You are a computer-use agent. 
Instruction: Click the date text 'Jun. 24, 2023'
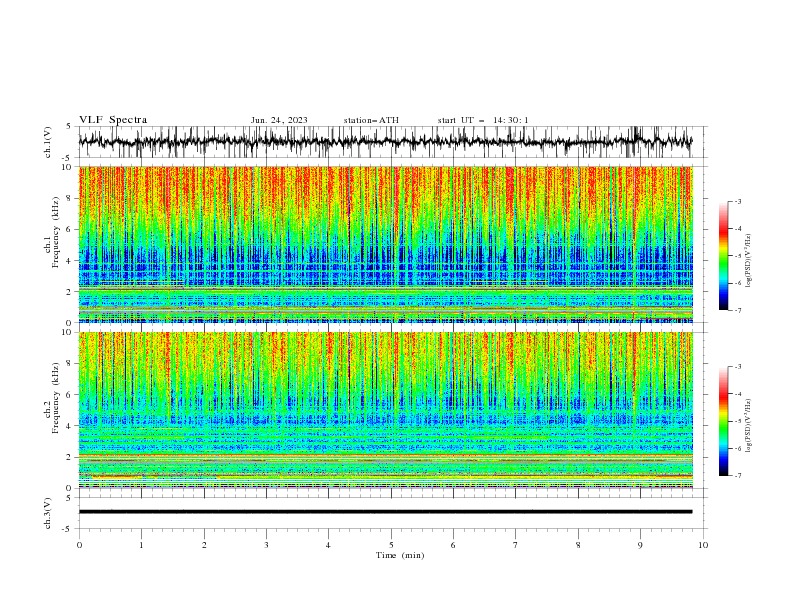[x=279, y=120]
